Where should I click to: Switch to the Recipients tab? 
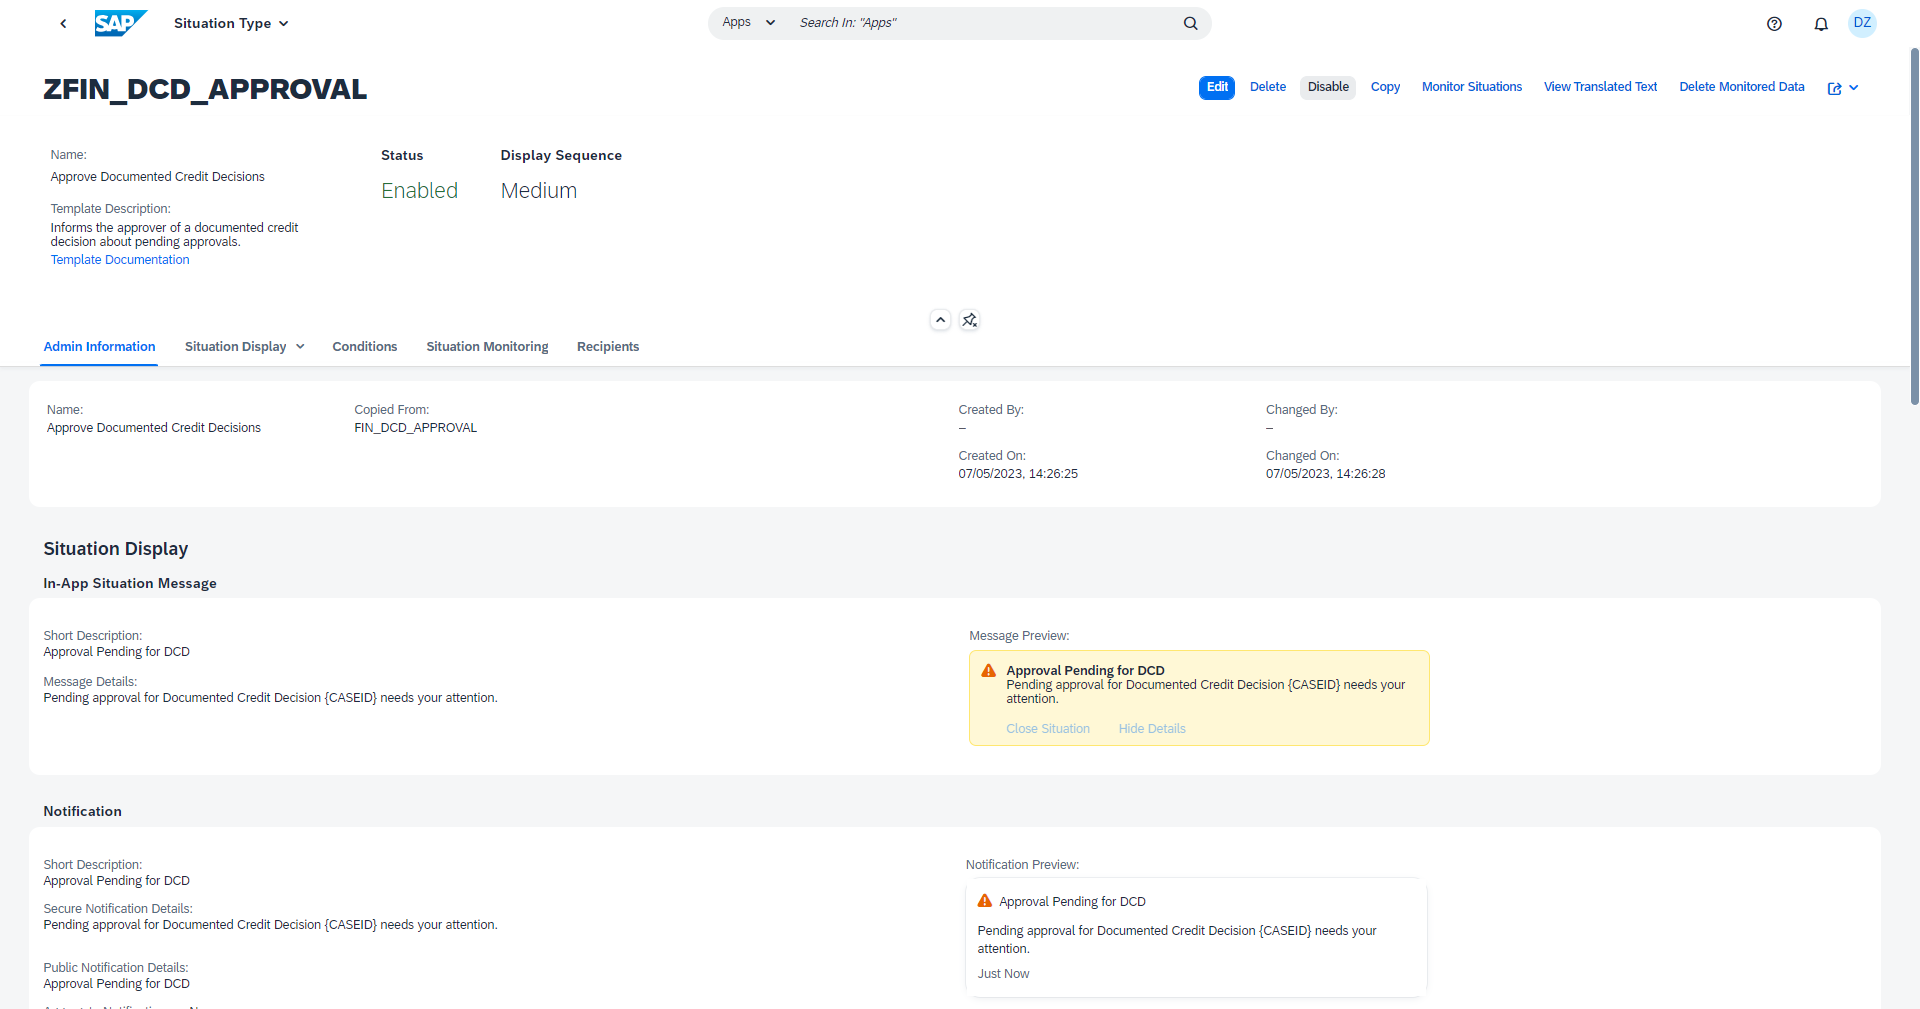tap(607, 347)
